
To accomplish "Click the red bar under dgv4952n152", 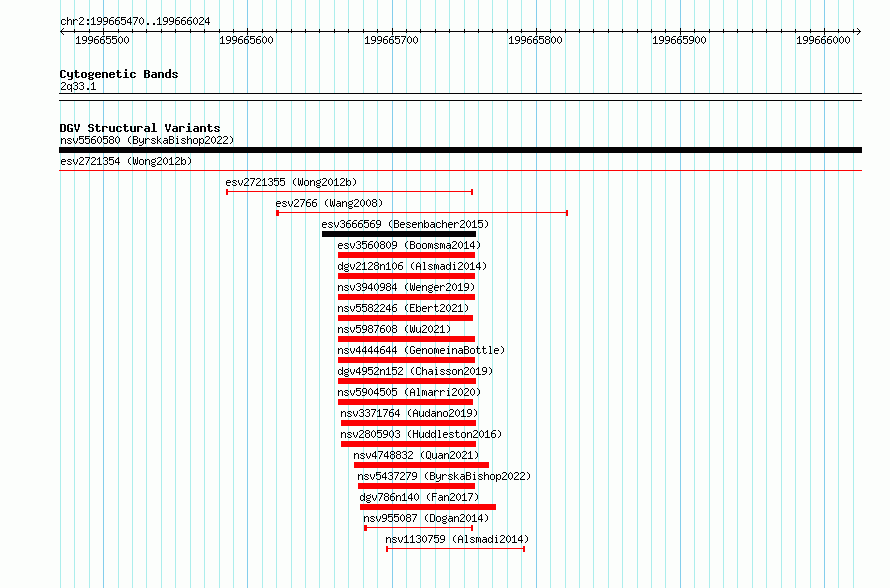I will tap(407, 381).
